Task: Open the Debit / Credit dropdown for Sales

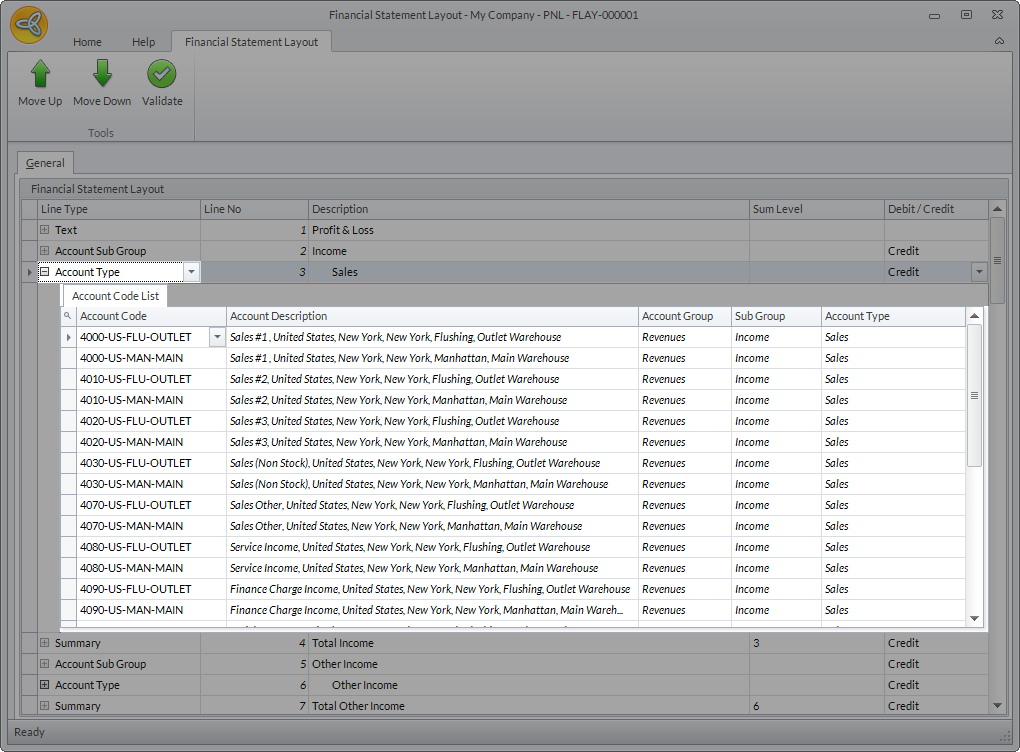Action: click(x=977, y=272)
